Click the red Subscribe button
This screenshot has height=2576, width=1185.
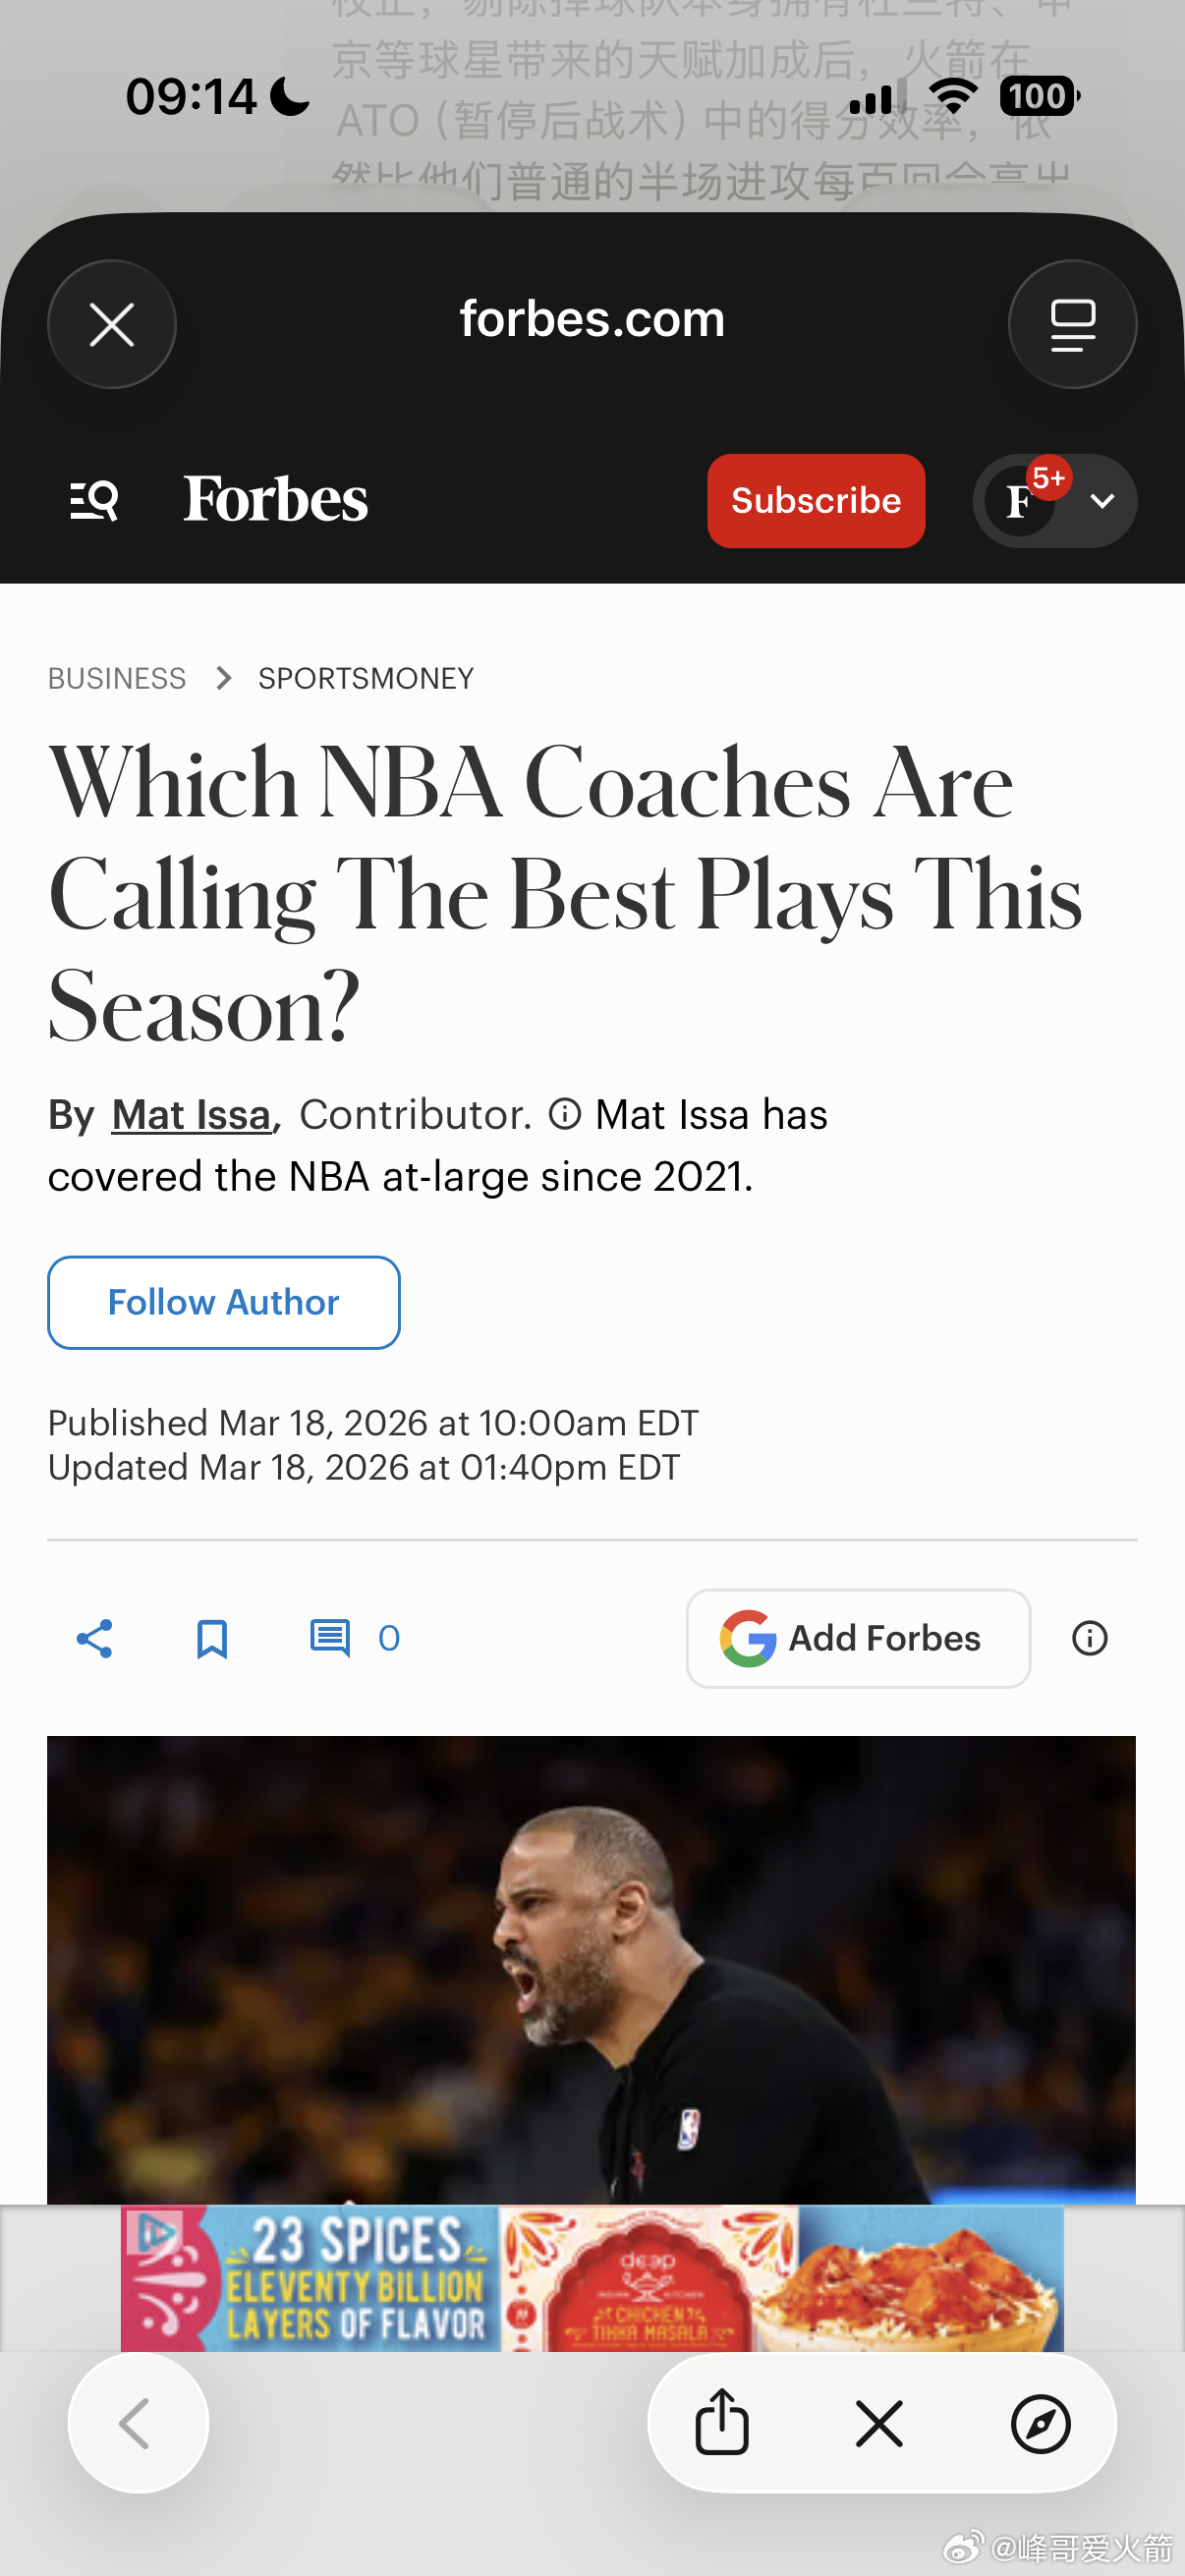click(x=816, y=500)
